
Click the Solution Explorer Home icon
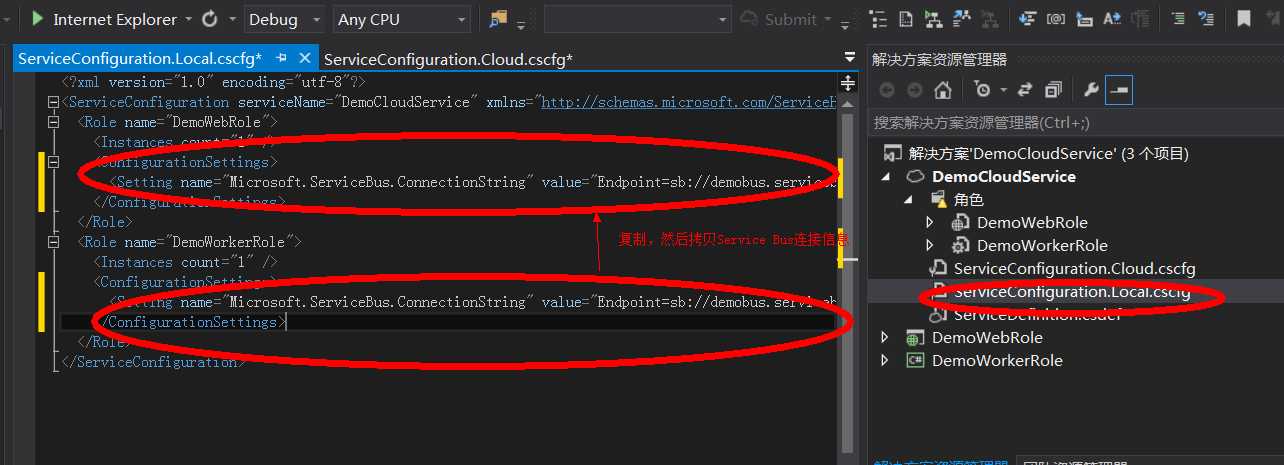tap(942, 90)
